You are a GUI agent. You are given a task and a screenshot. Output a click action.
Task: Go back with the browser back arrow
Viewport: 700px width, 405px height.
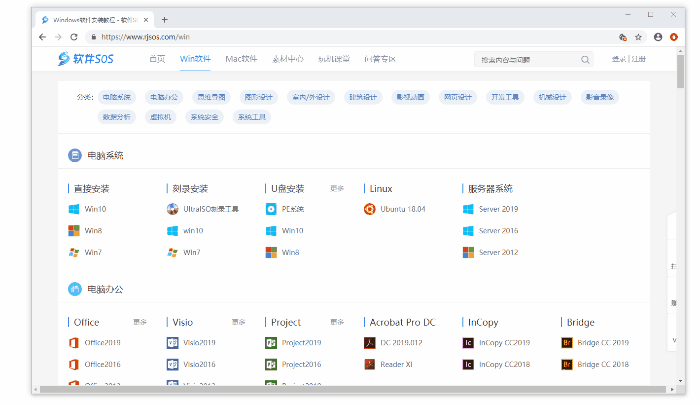click(42, 37)
